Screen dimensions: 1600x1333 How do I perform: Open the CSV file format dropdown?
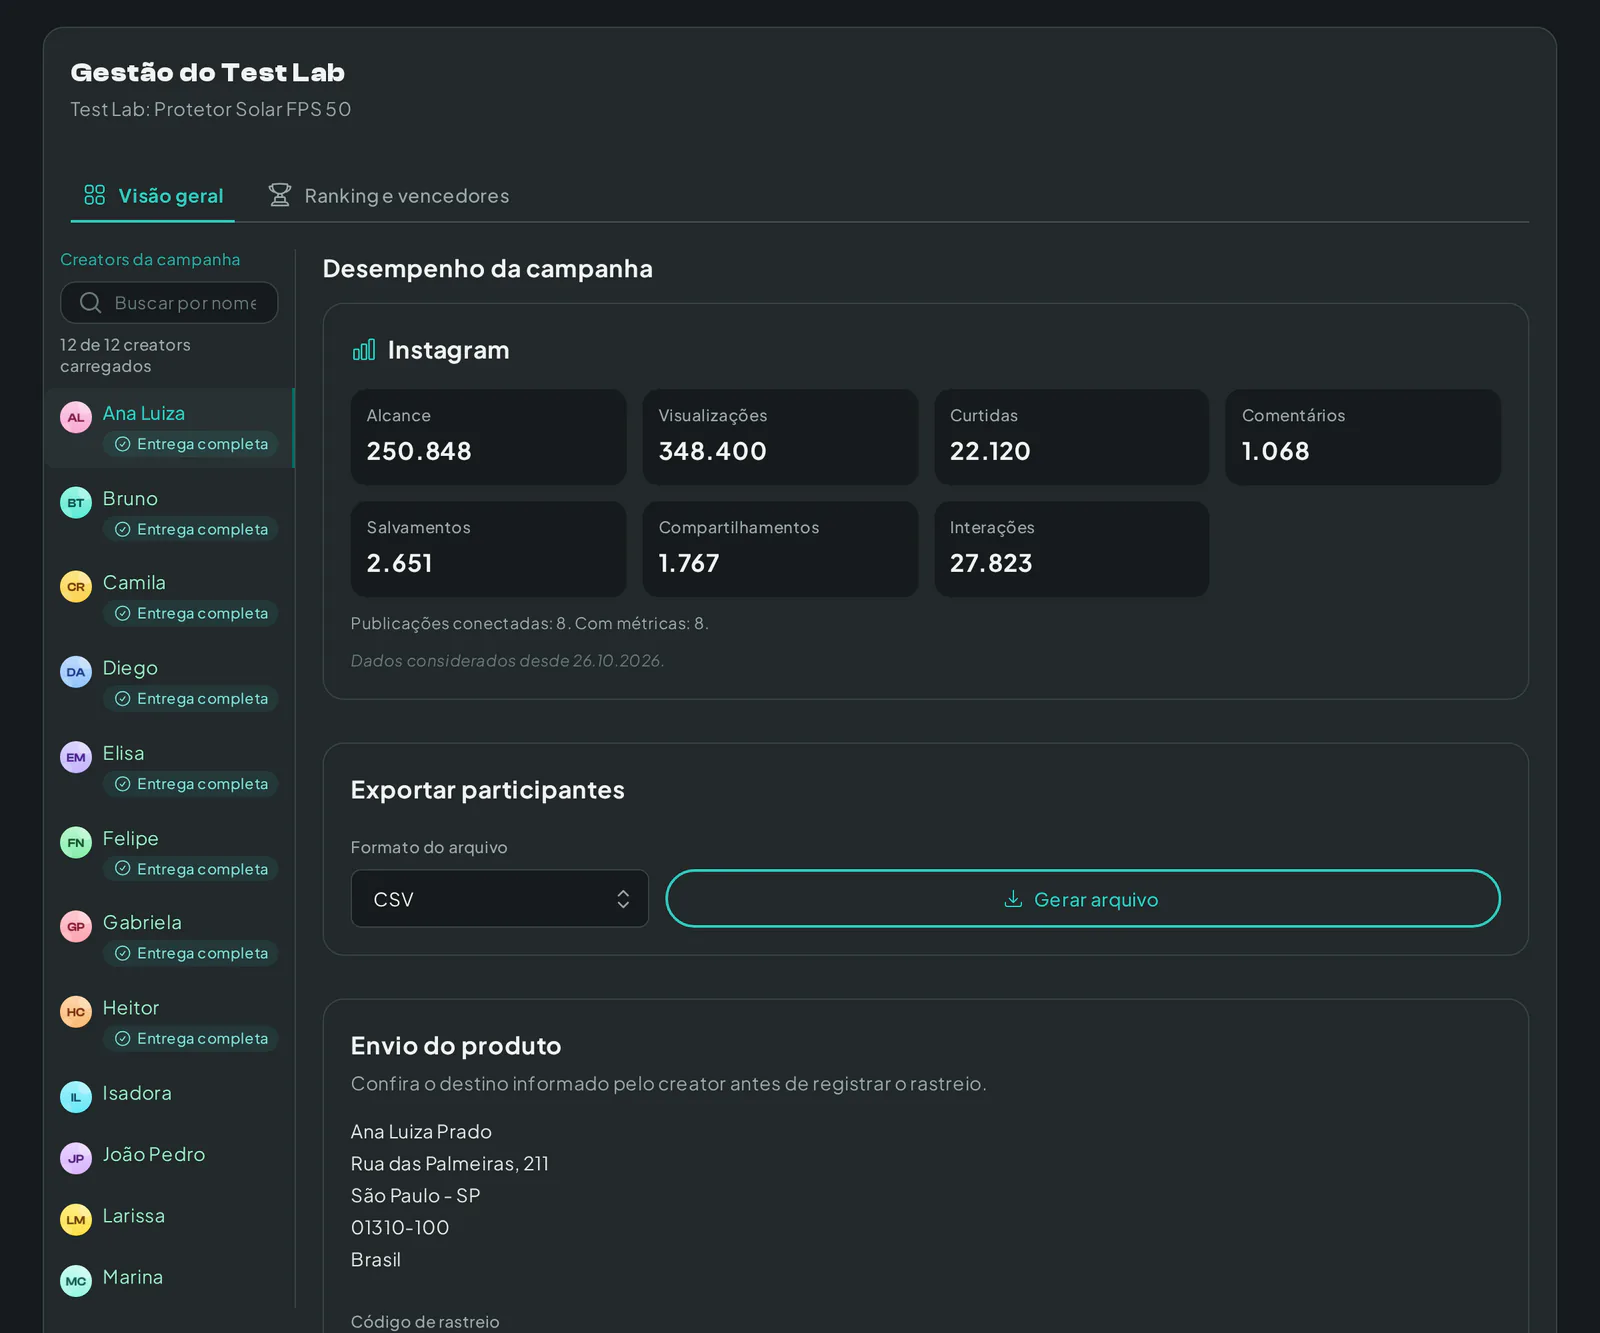500,899
